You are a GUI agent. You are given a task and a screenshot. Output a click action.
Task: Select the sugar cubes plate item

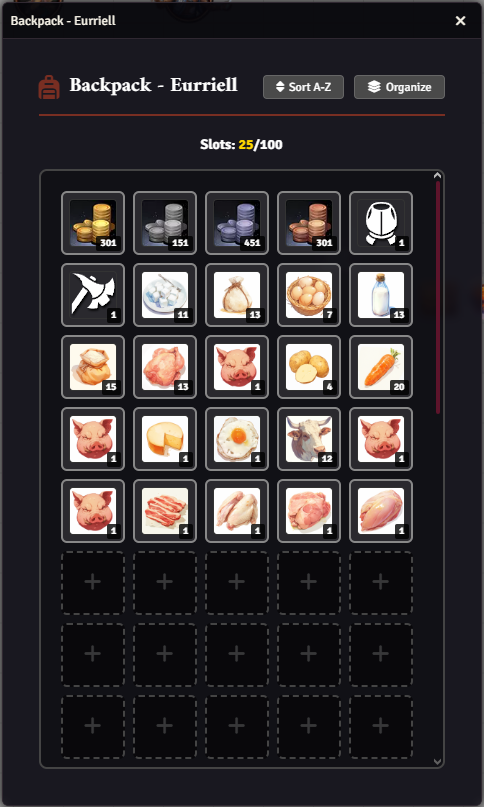coord(165,295)
